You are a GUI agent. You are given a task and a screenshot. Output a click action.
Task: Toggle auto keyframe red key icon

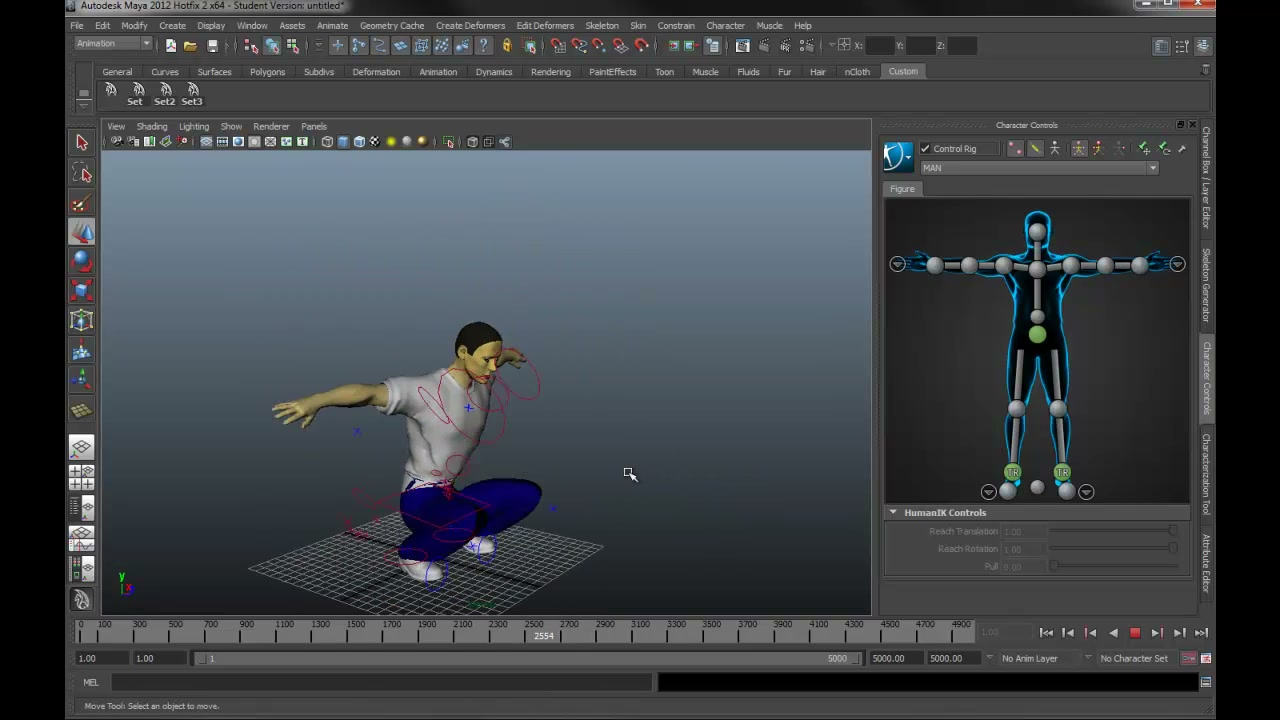[x=1188, y=658]
